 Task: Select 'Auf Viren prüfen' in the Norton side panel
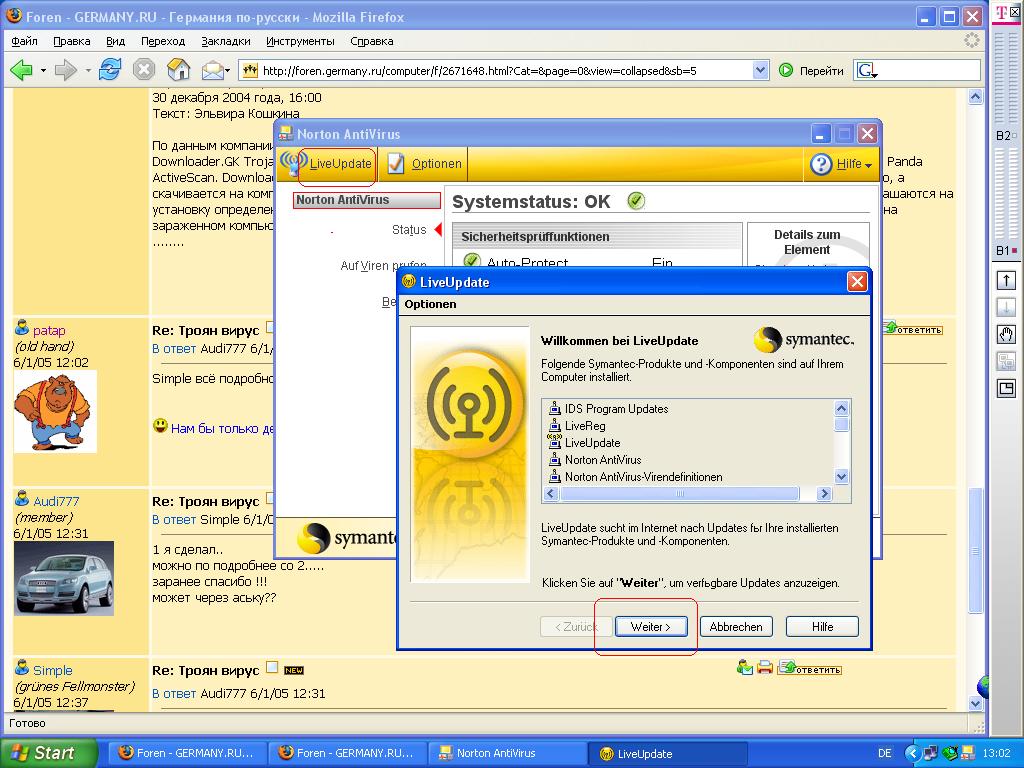383,265
